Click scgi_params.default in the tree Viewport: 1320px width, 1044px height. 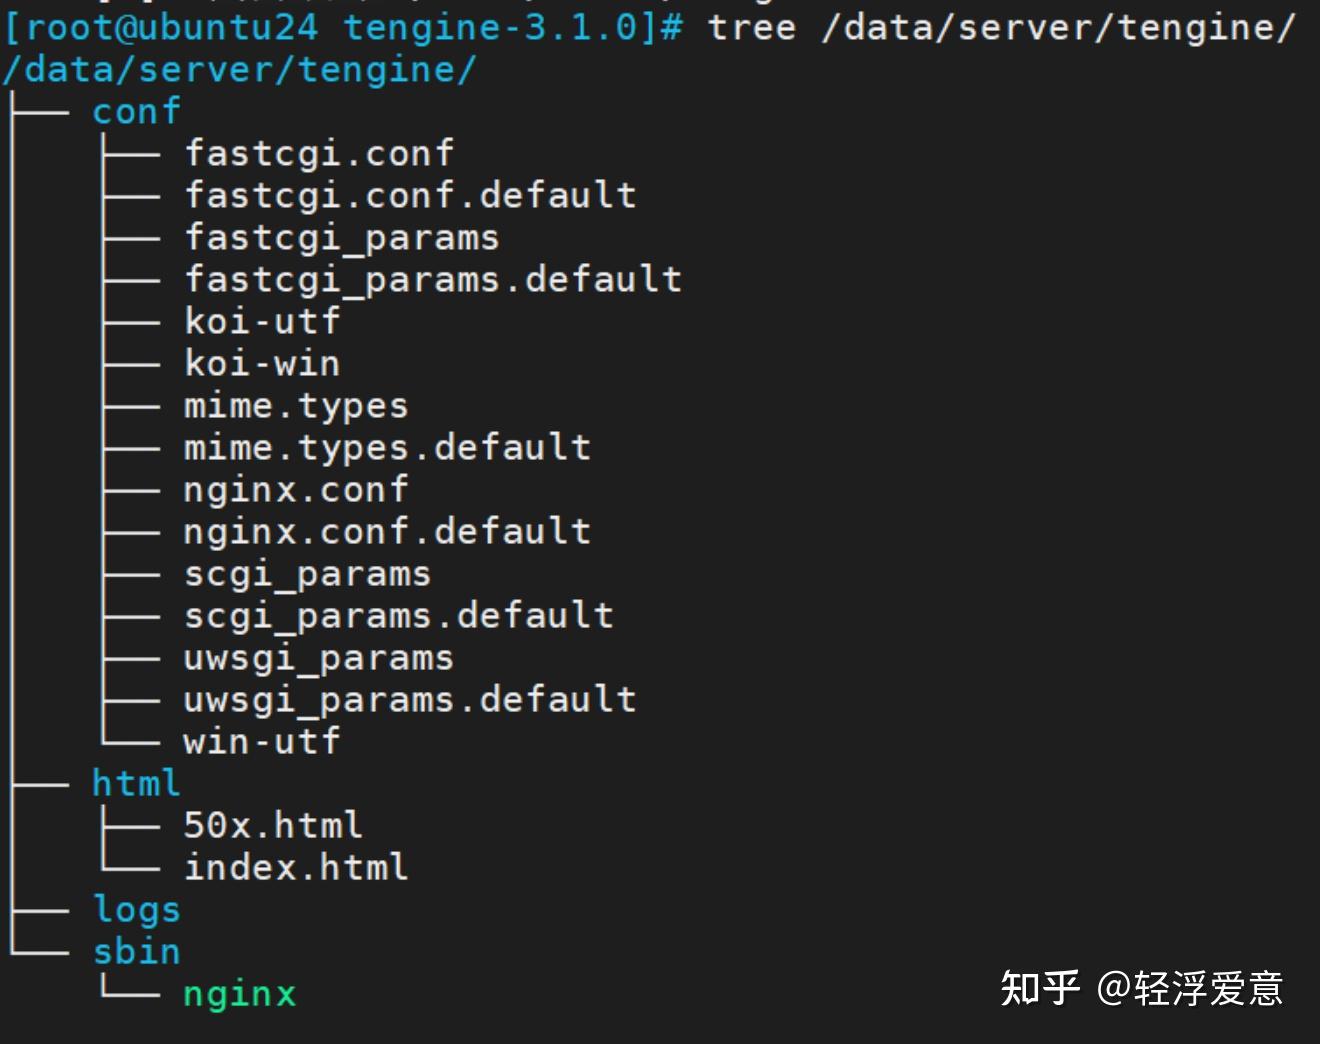(x=398, y=616)
